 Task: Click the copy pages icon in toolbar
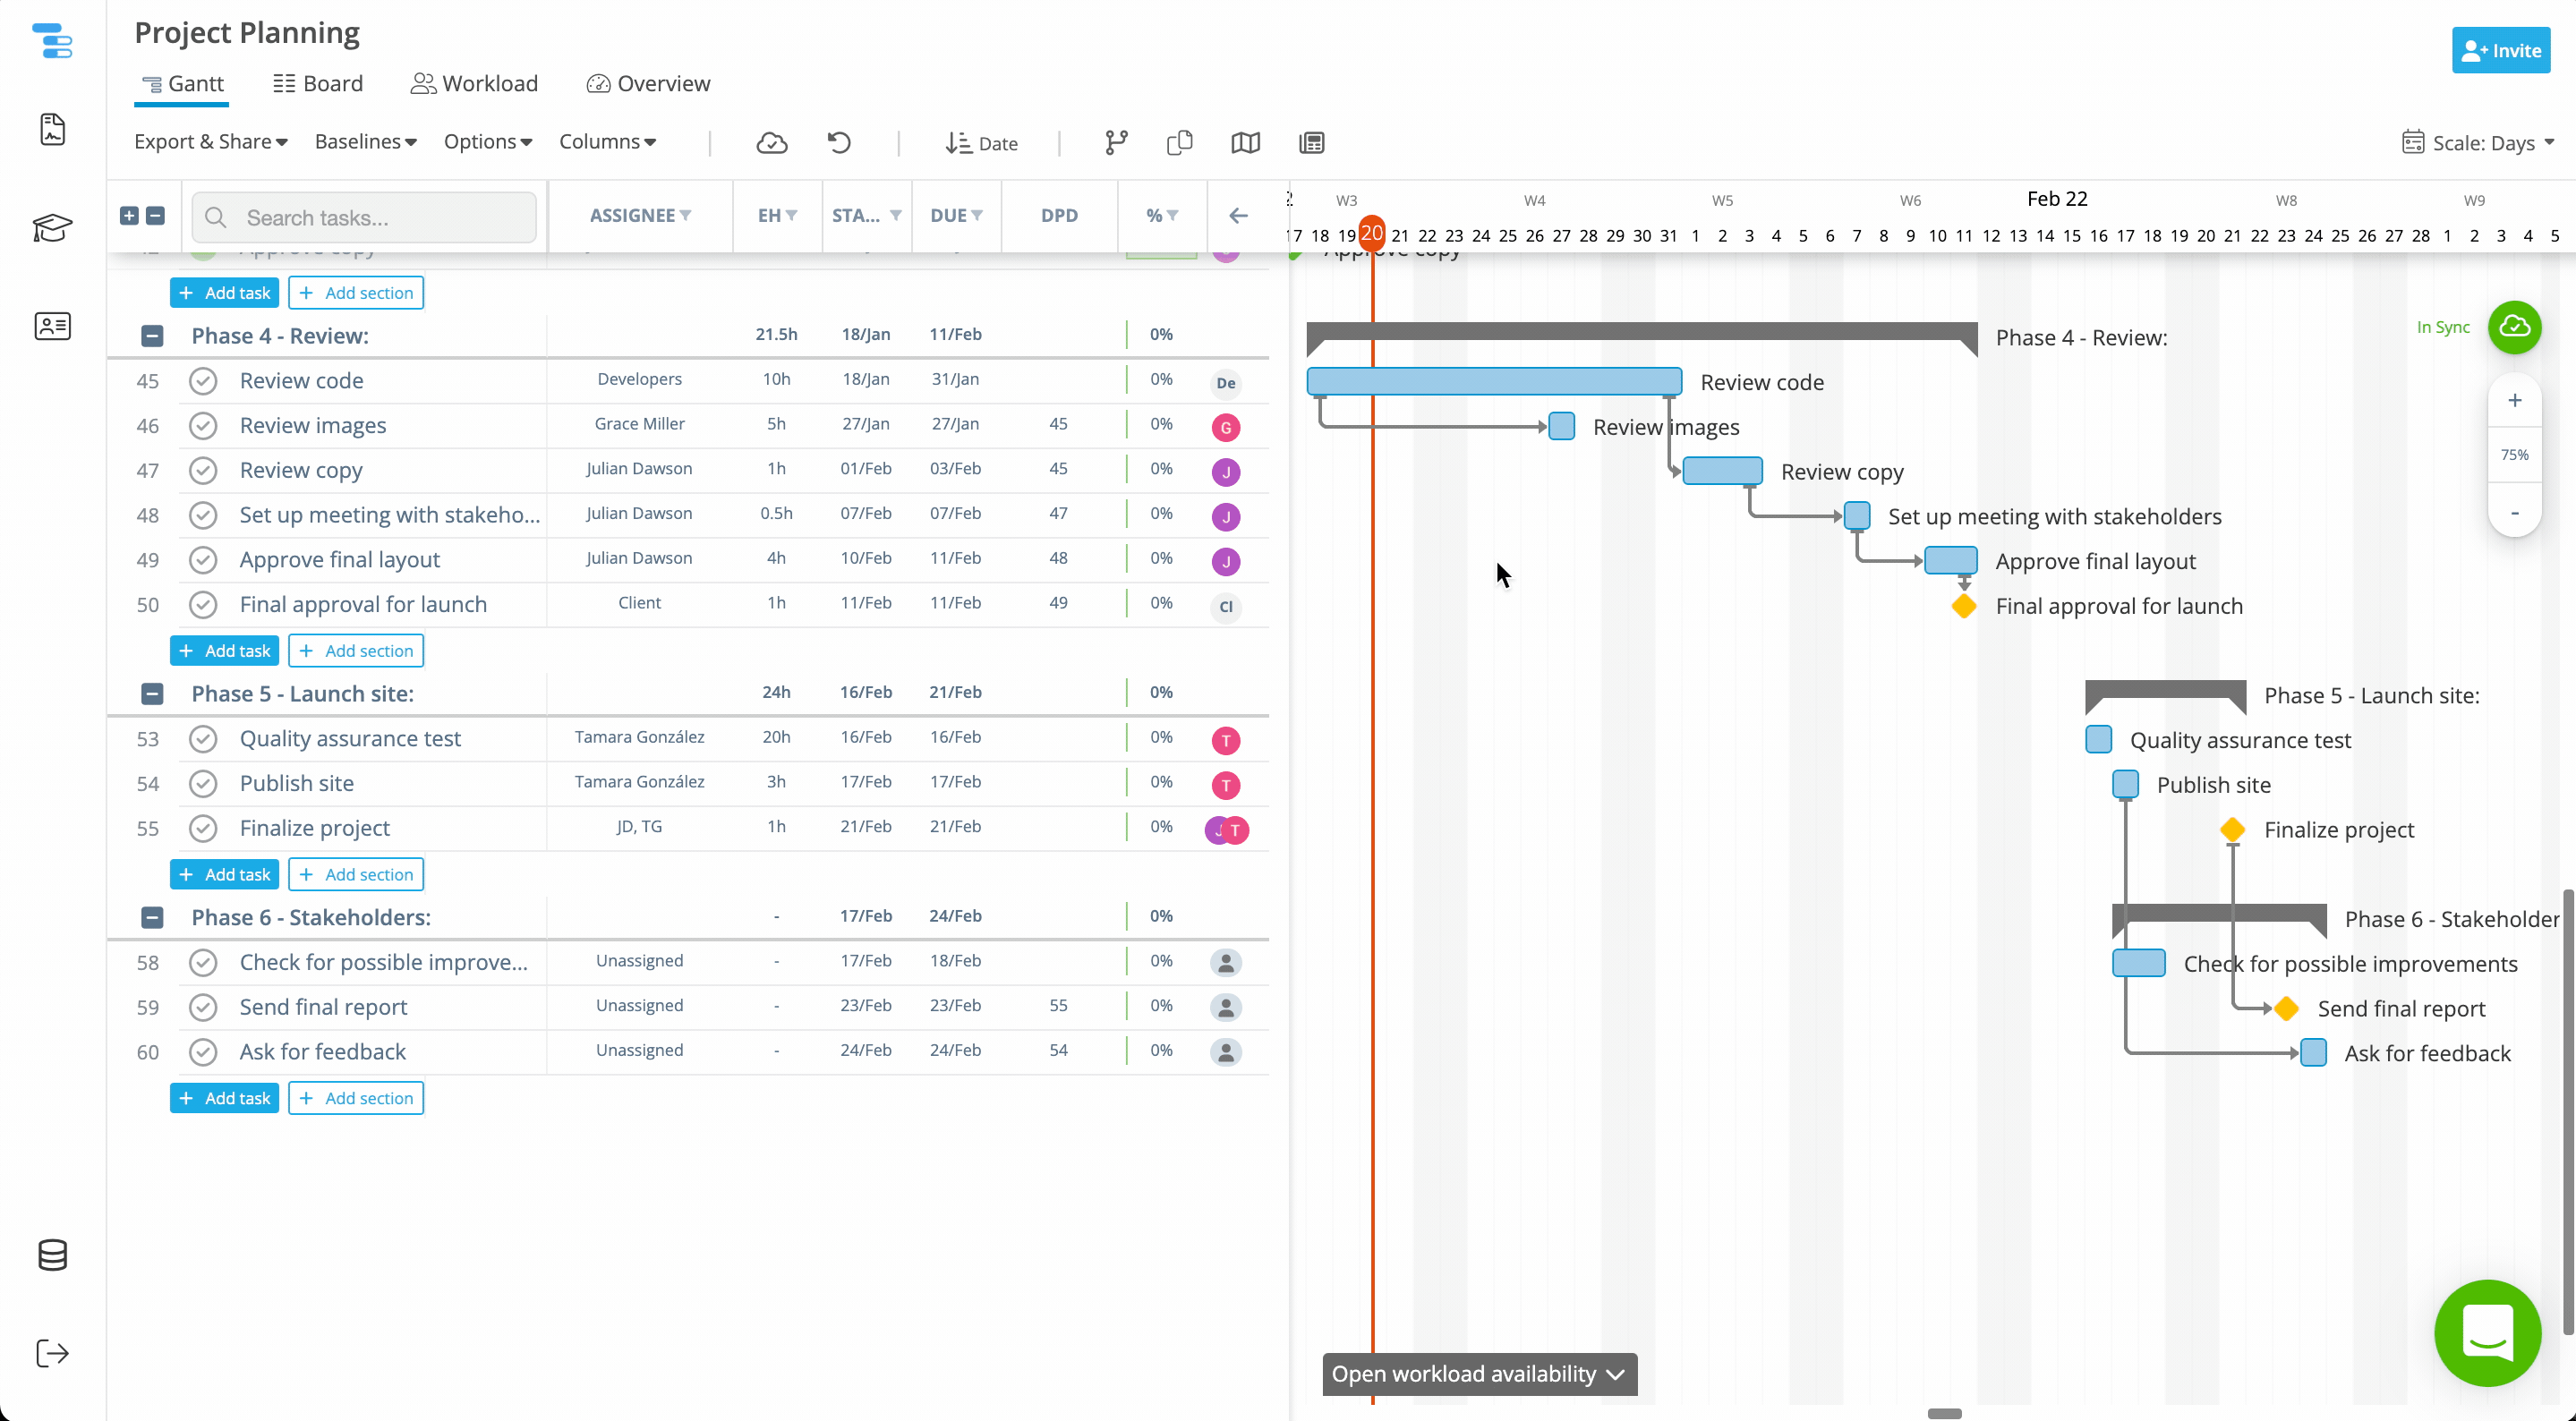coord(1180,143)
